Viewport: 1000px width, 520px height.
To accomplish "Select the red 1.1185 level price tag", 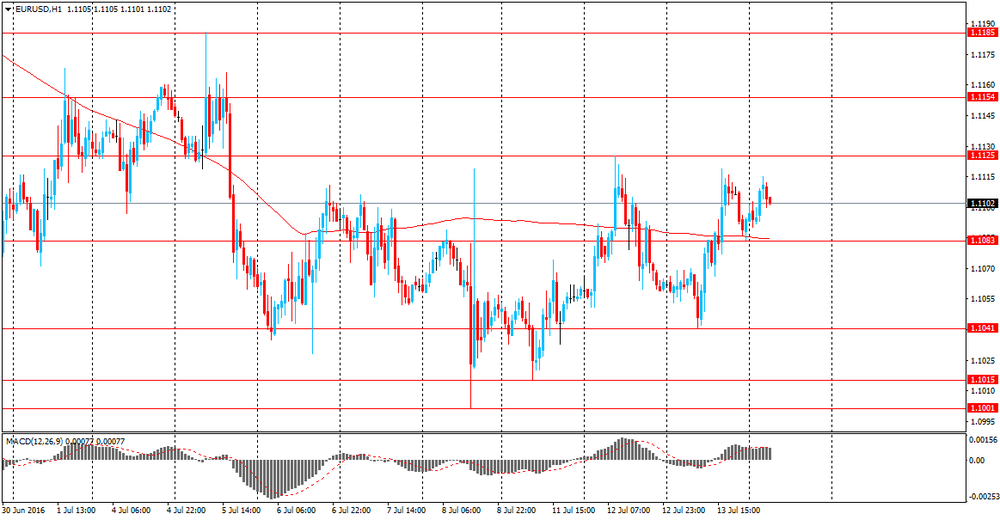I will click(983, 33).
